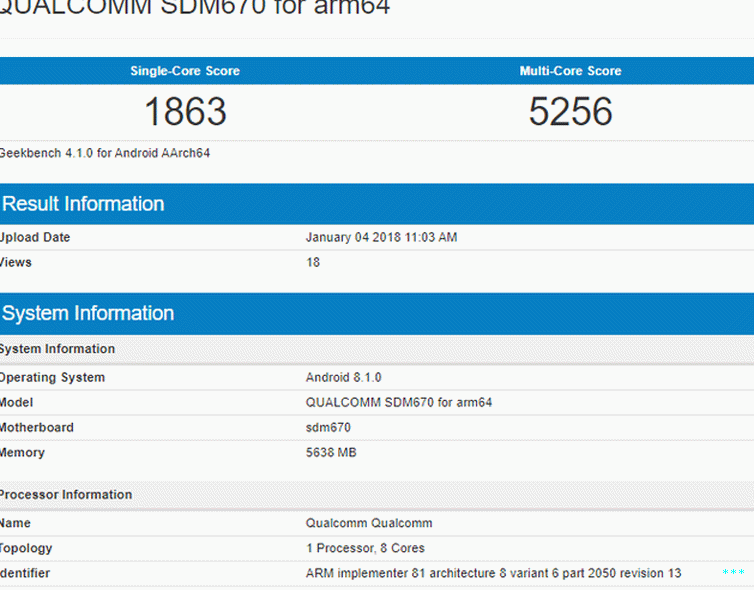Select the 5638 MB memory value
754x590 pixels.
pyautogui.click(x=331, y=452)
